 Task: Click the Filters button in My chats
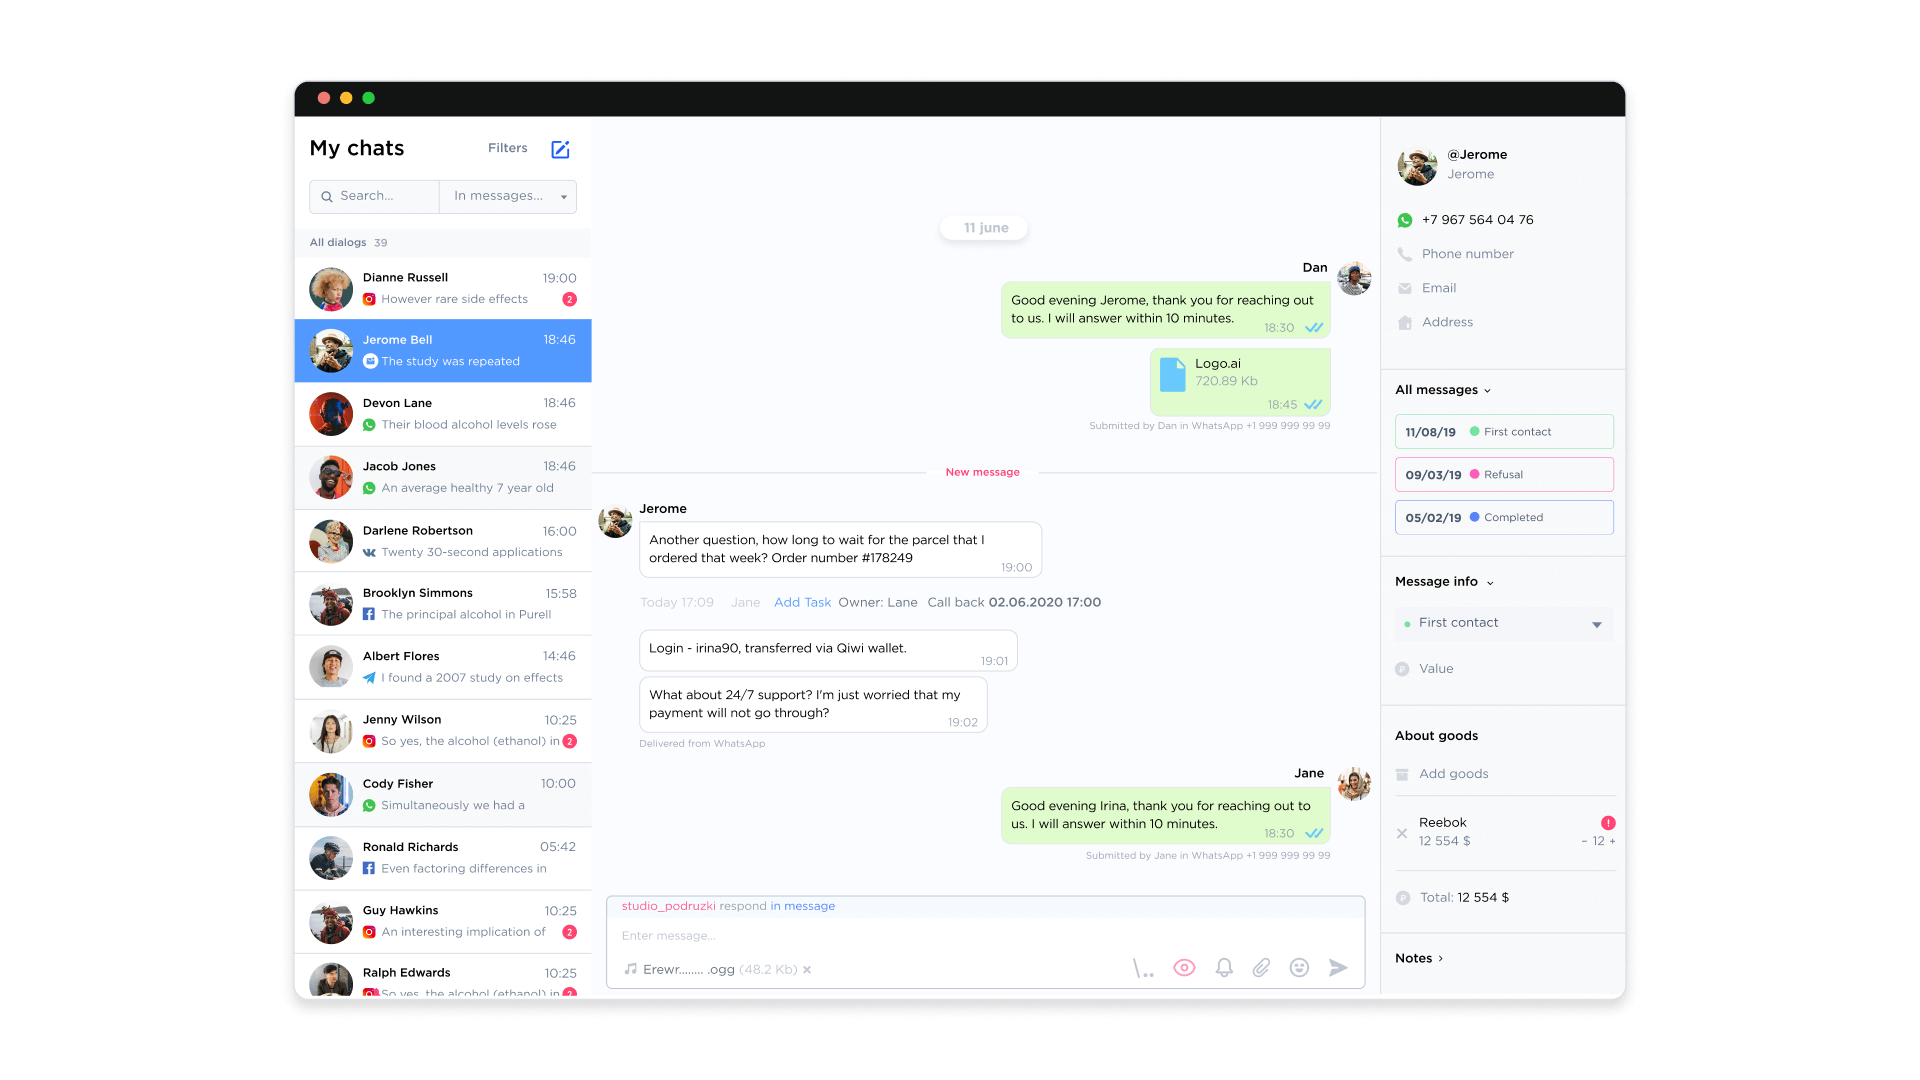click(x=506, y=148)
